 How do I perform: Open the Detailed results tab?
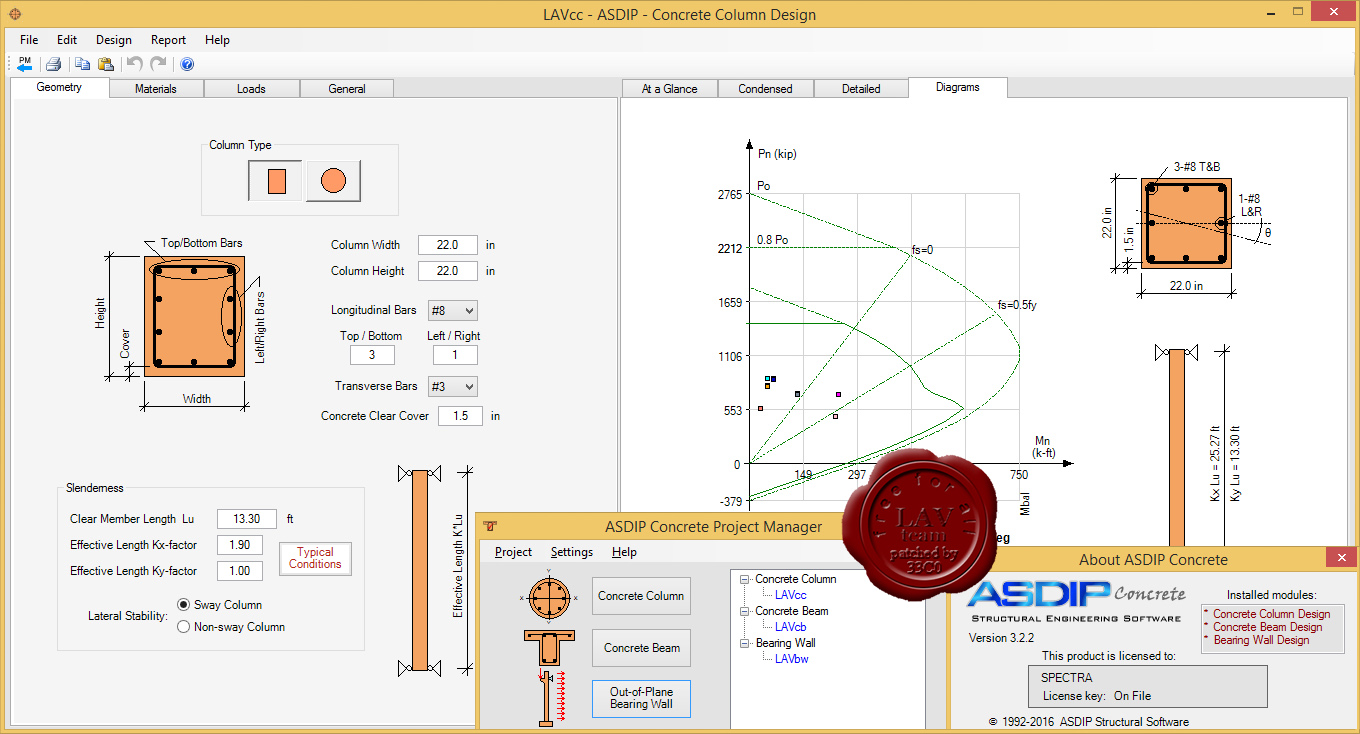(861, 89)
